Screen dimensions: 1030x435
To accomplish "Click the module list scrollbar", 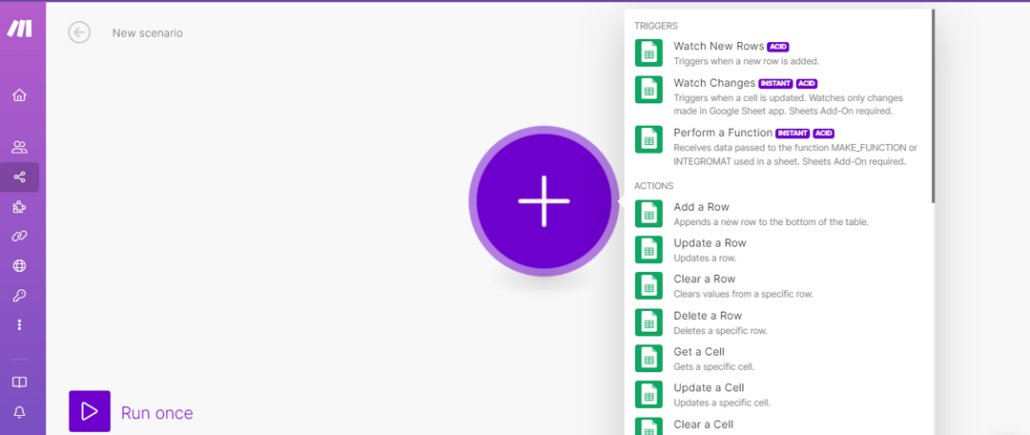I will (x=933, y=105).
